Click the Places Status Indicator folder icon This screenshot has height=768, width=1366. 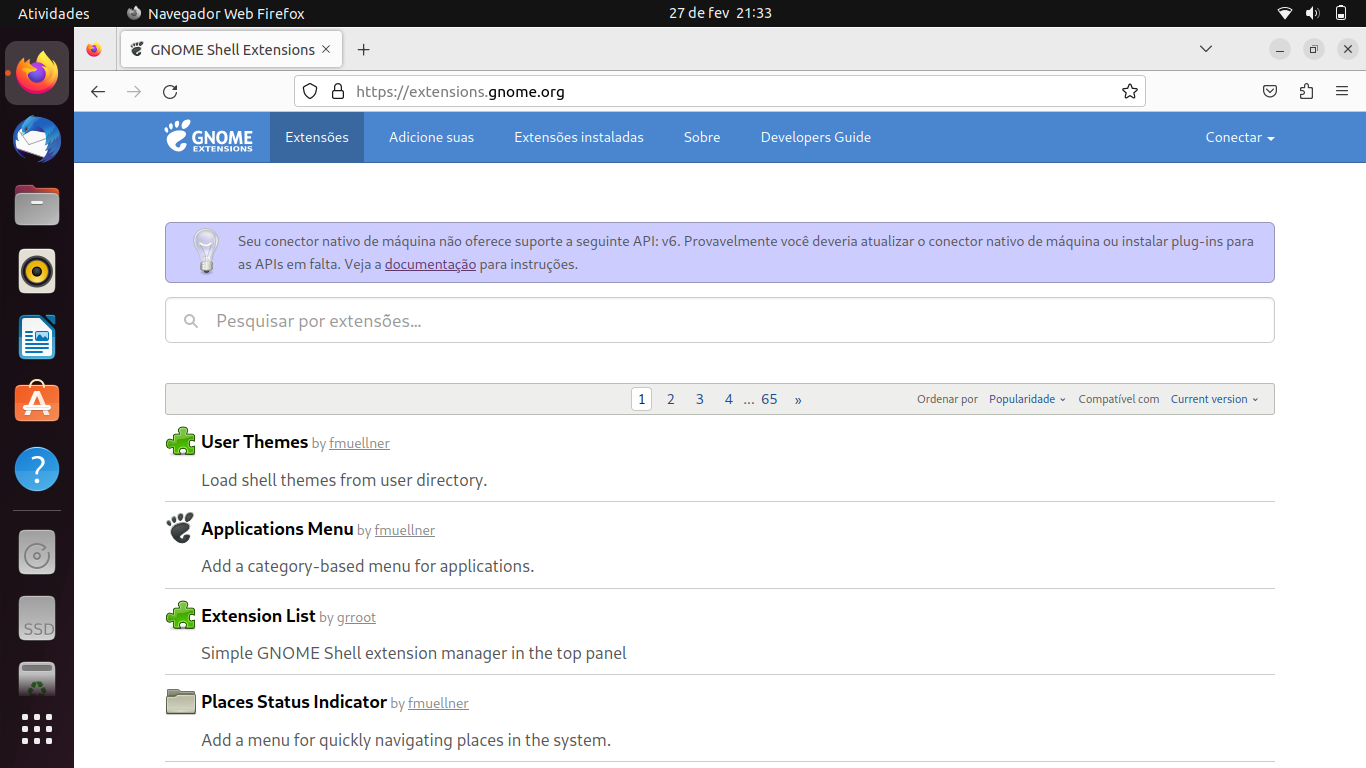181,701
